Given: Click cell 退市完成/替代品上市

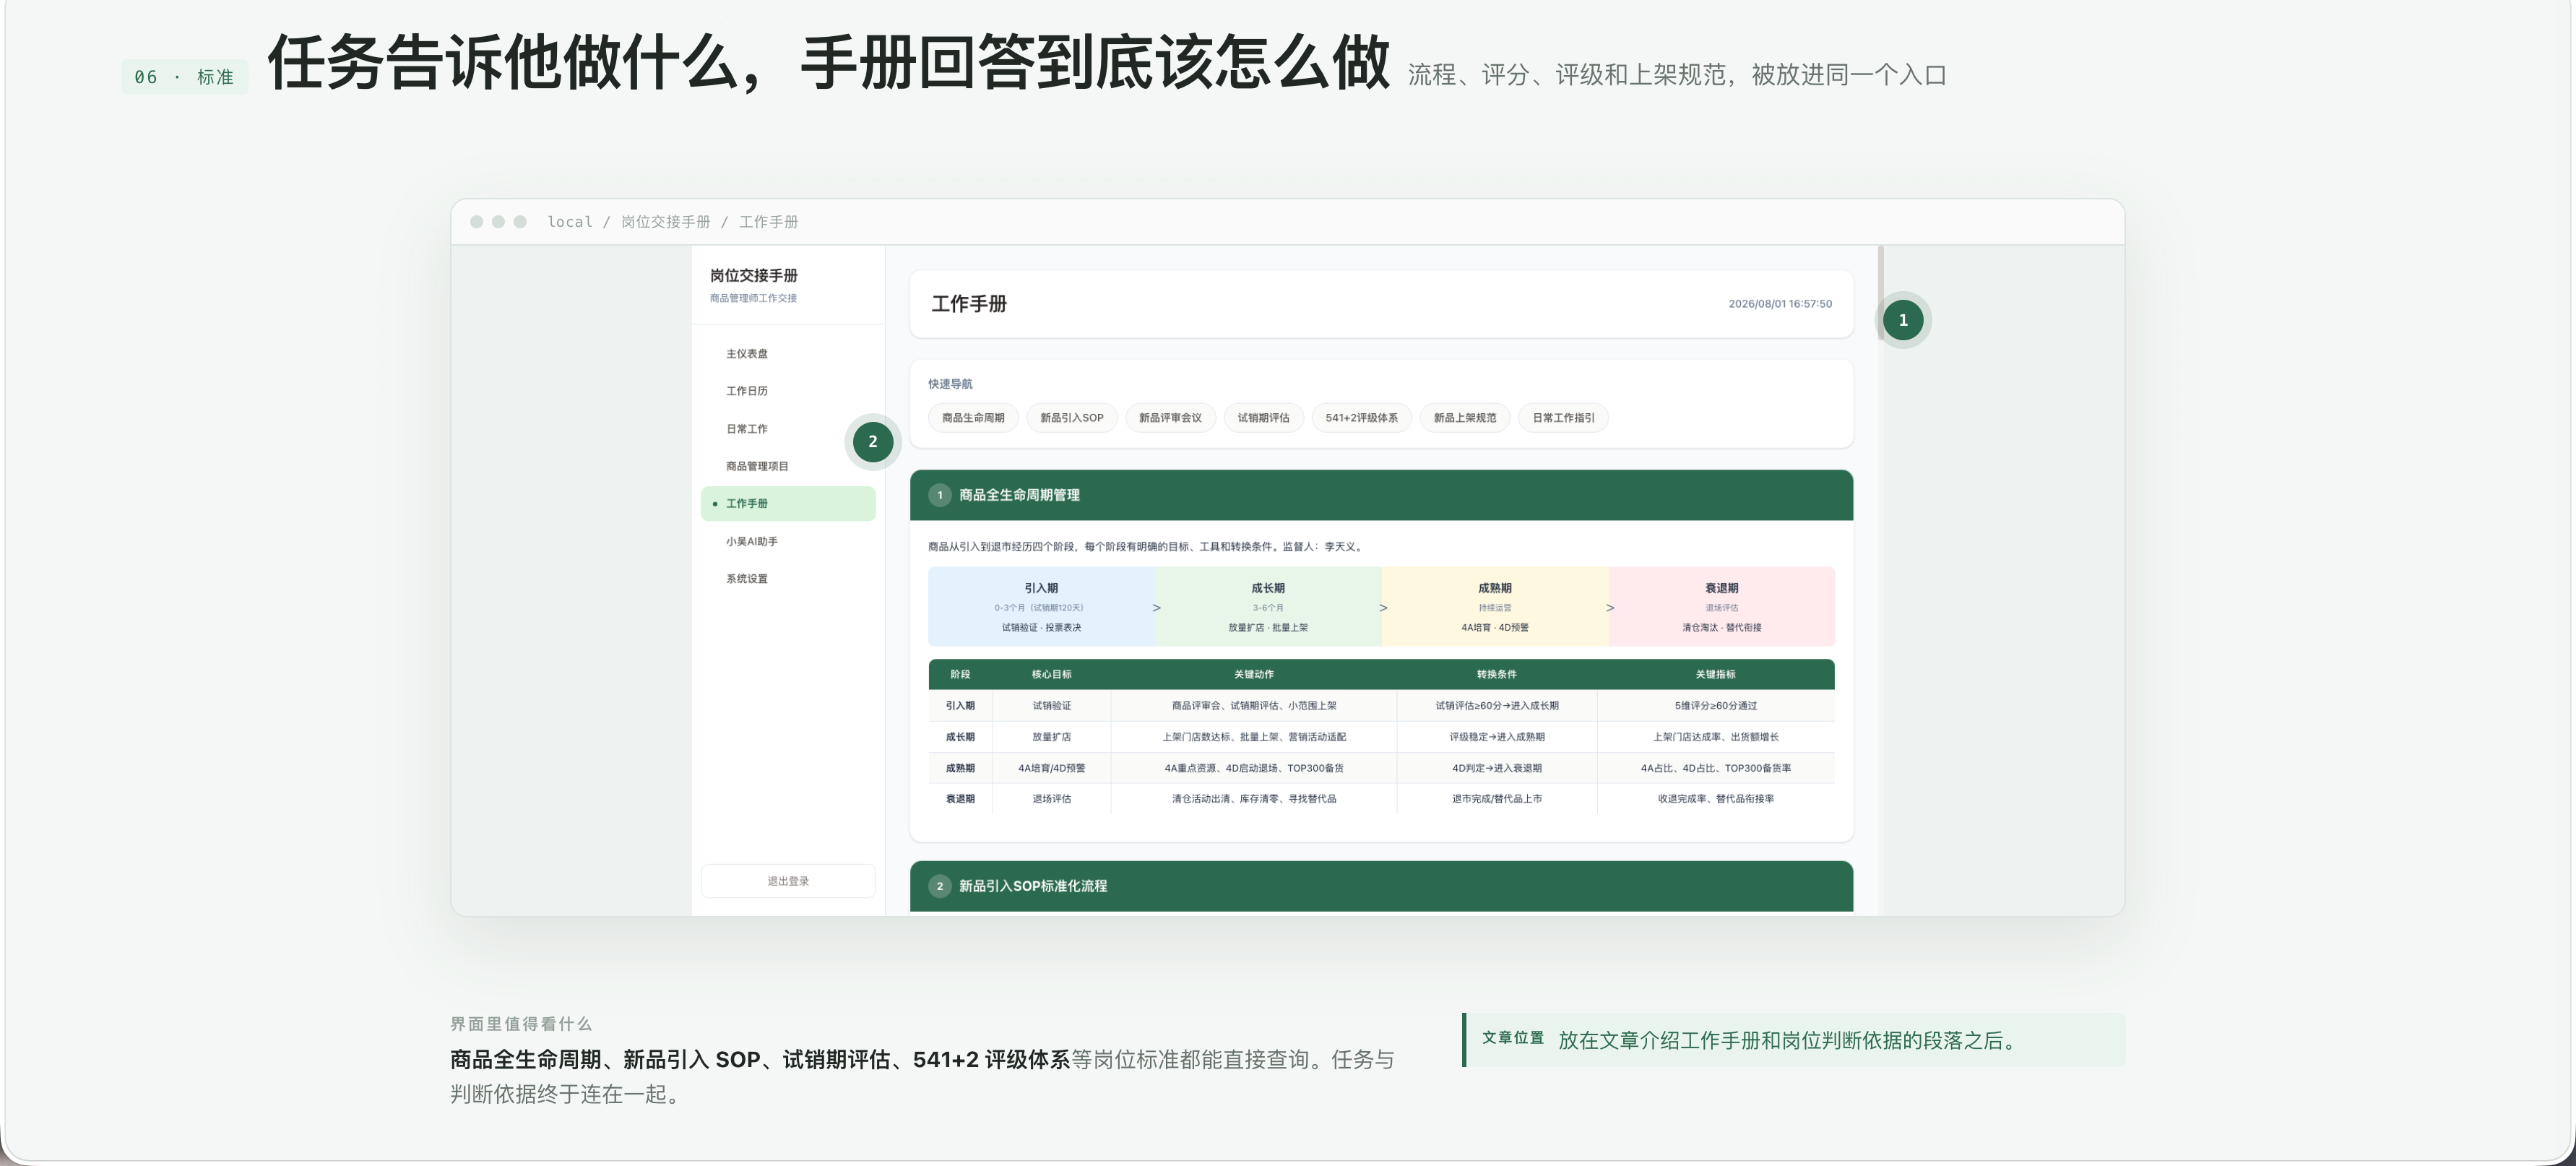Looking at the screenshot, I should [x=1497, y=799].
